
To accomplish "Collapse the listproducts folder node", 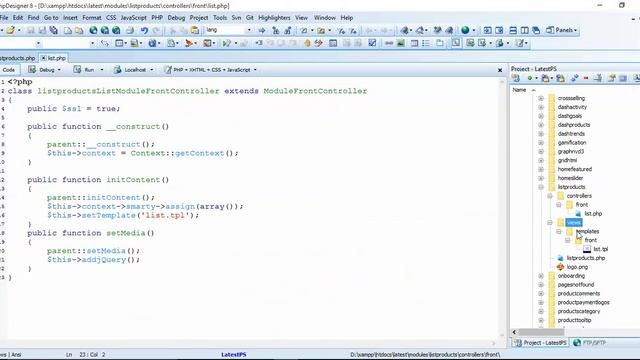I will point(541,187).
